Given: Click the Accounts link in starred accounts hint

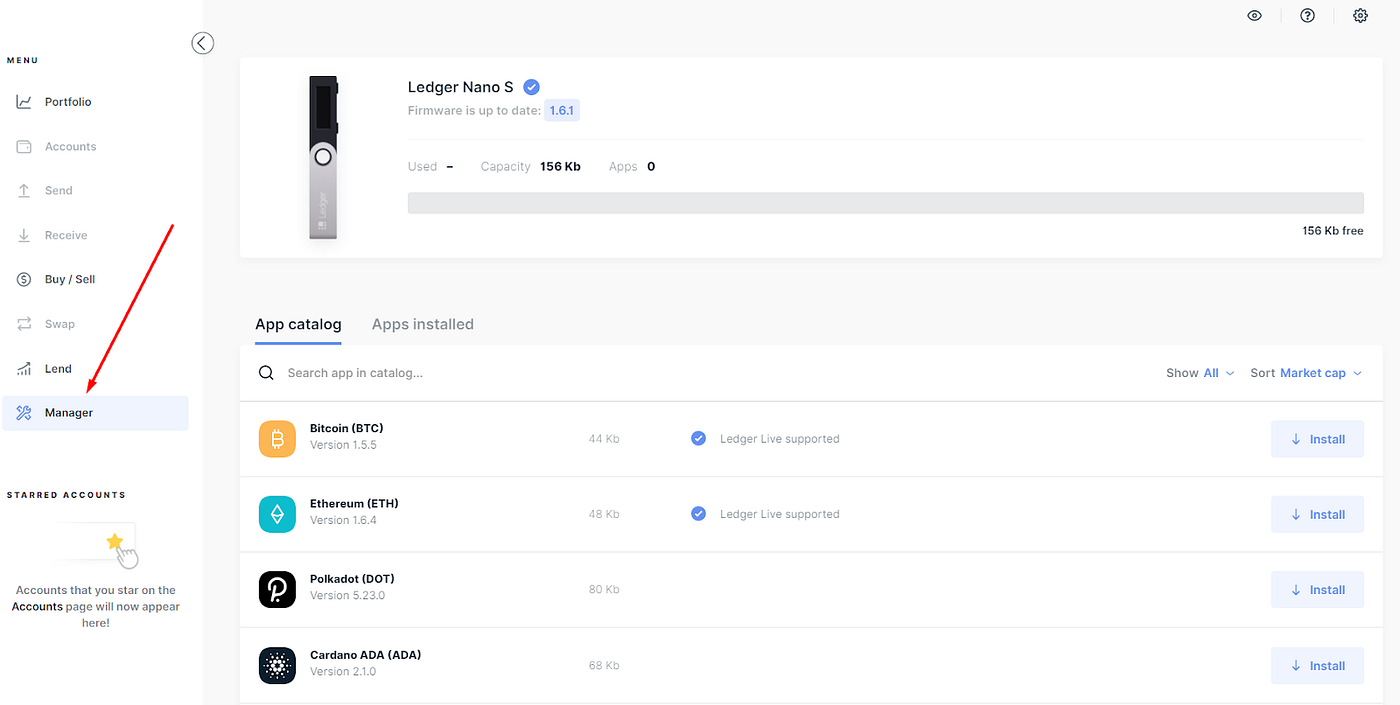Looking at the screenshot, I should click(x=37, y=607).
